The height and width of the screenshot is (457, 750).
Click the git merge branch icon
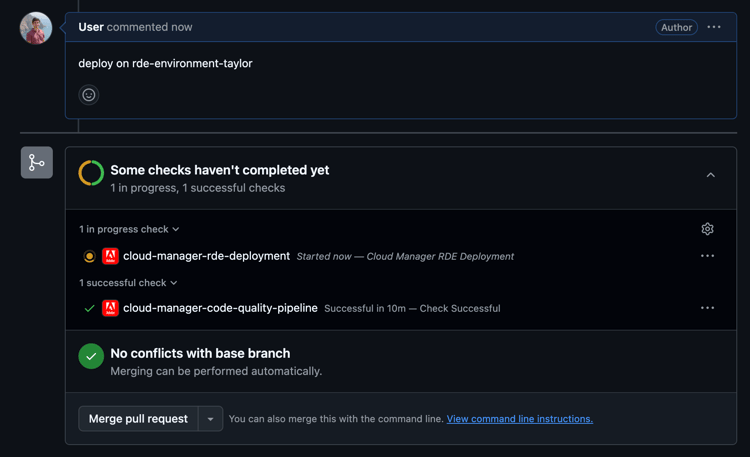[x=37, y=162]
